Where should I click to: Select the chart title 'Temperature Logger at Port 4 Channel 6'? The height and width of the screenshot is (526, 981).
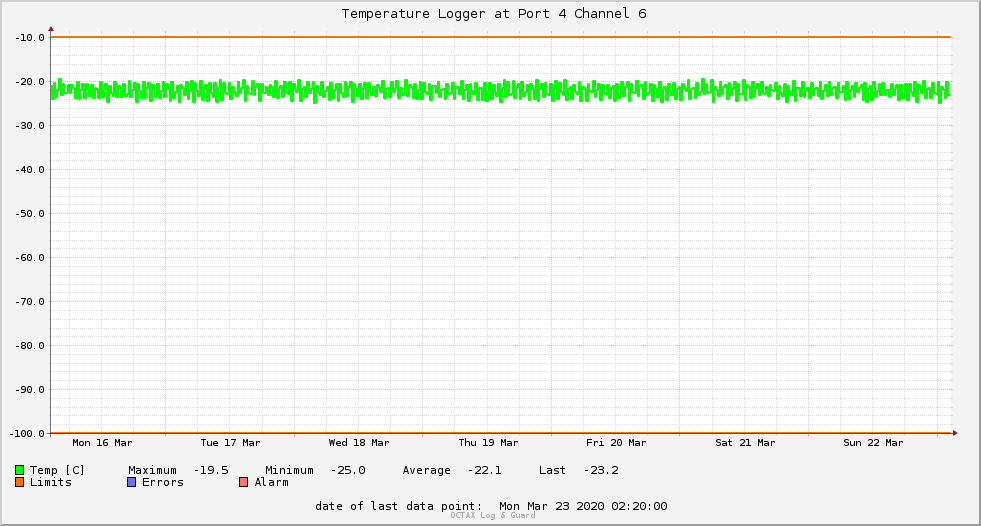point(494,14)
